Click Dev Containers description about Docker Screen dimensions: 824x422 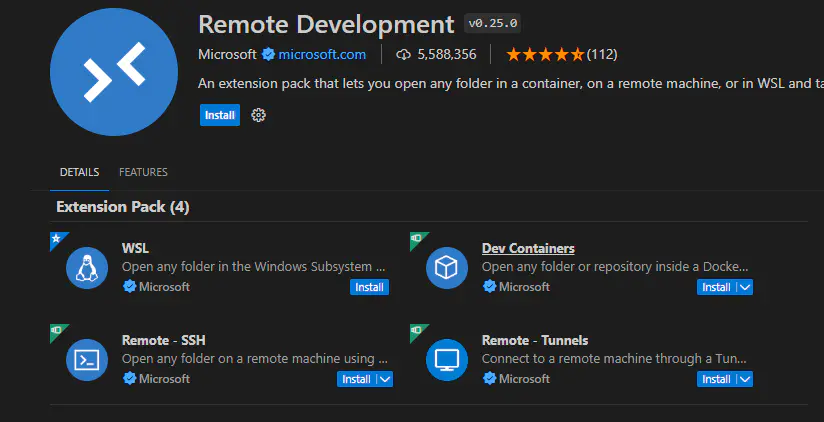pos(615,267)
